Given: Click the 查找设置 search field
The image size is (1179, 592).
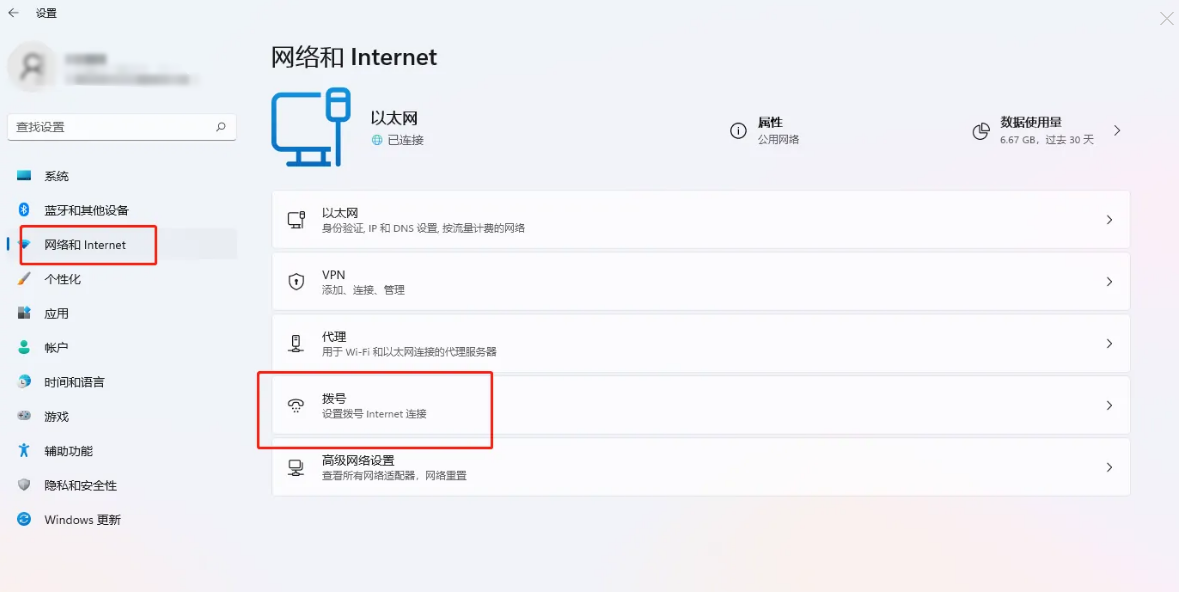Looking at the screenshot, I should pos(122,127).
